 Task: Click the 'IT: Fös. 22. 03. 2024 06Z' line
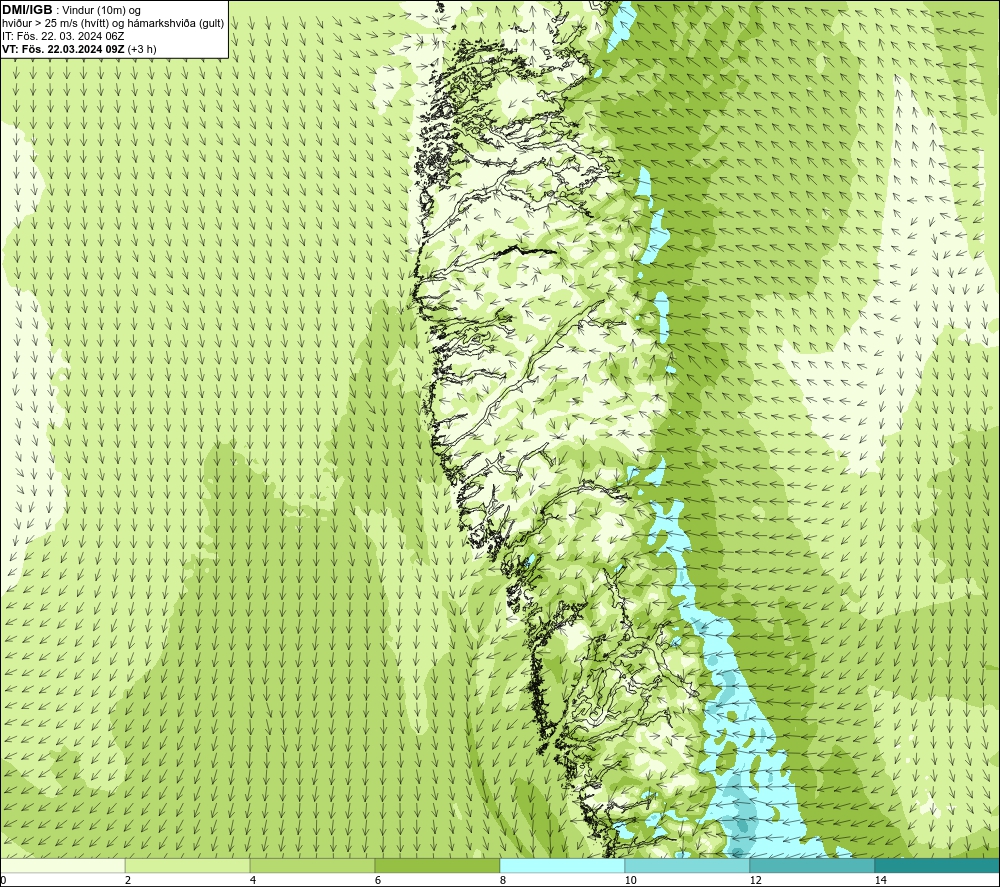point(63,36)
